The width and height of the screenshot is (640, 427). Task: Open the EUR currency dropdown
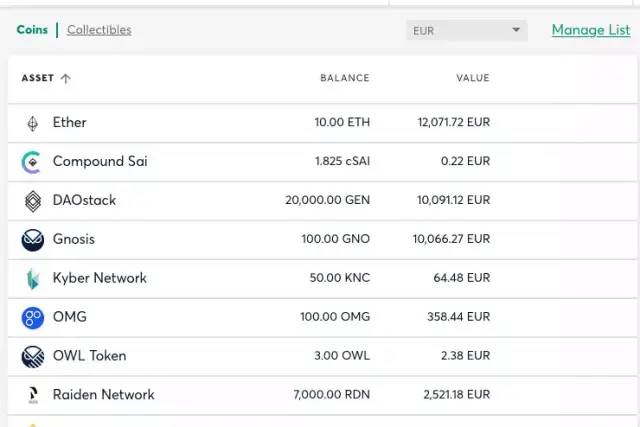coord(467,31)
